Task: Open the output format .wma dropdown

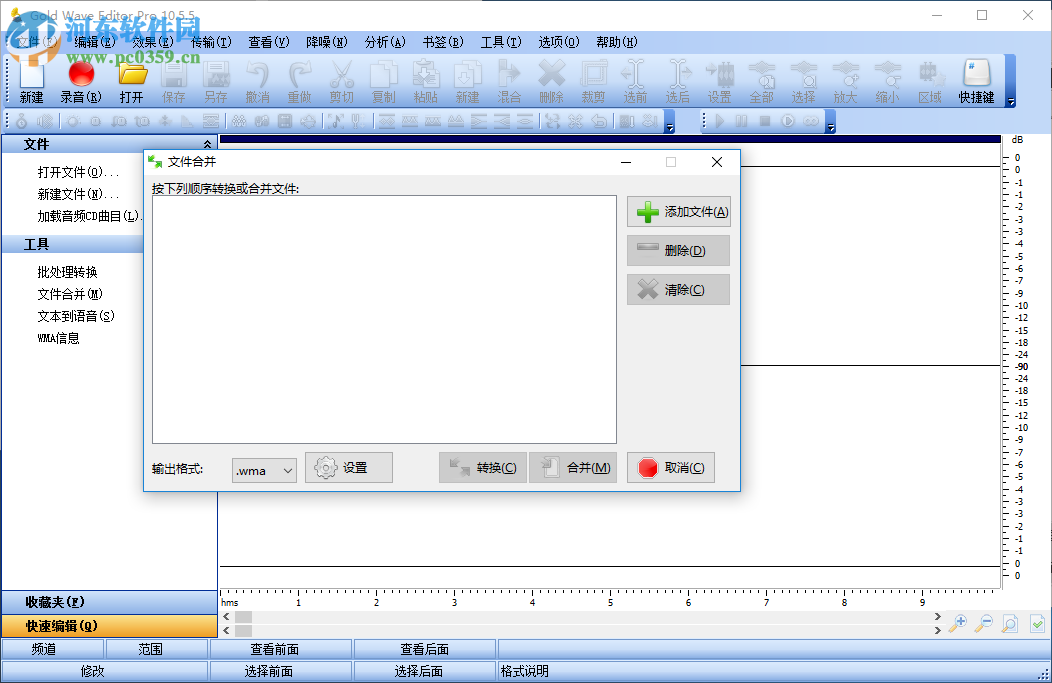Action: click(x=264, y=470)
